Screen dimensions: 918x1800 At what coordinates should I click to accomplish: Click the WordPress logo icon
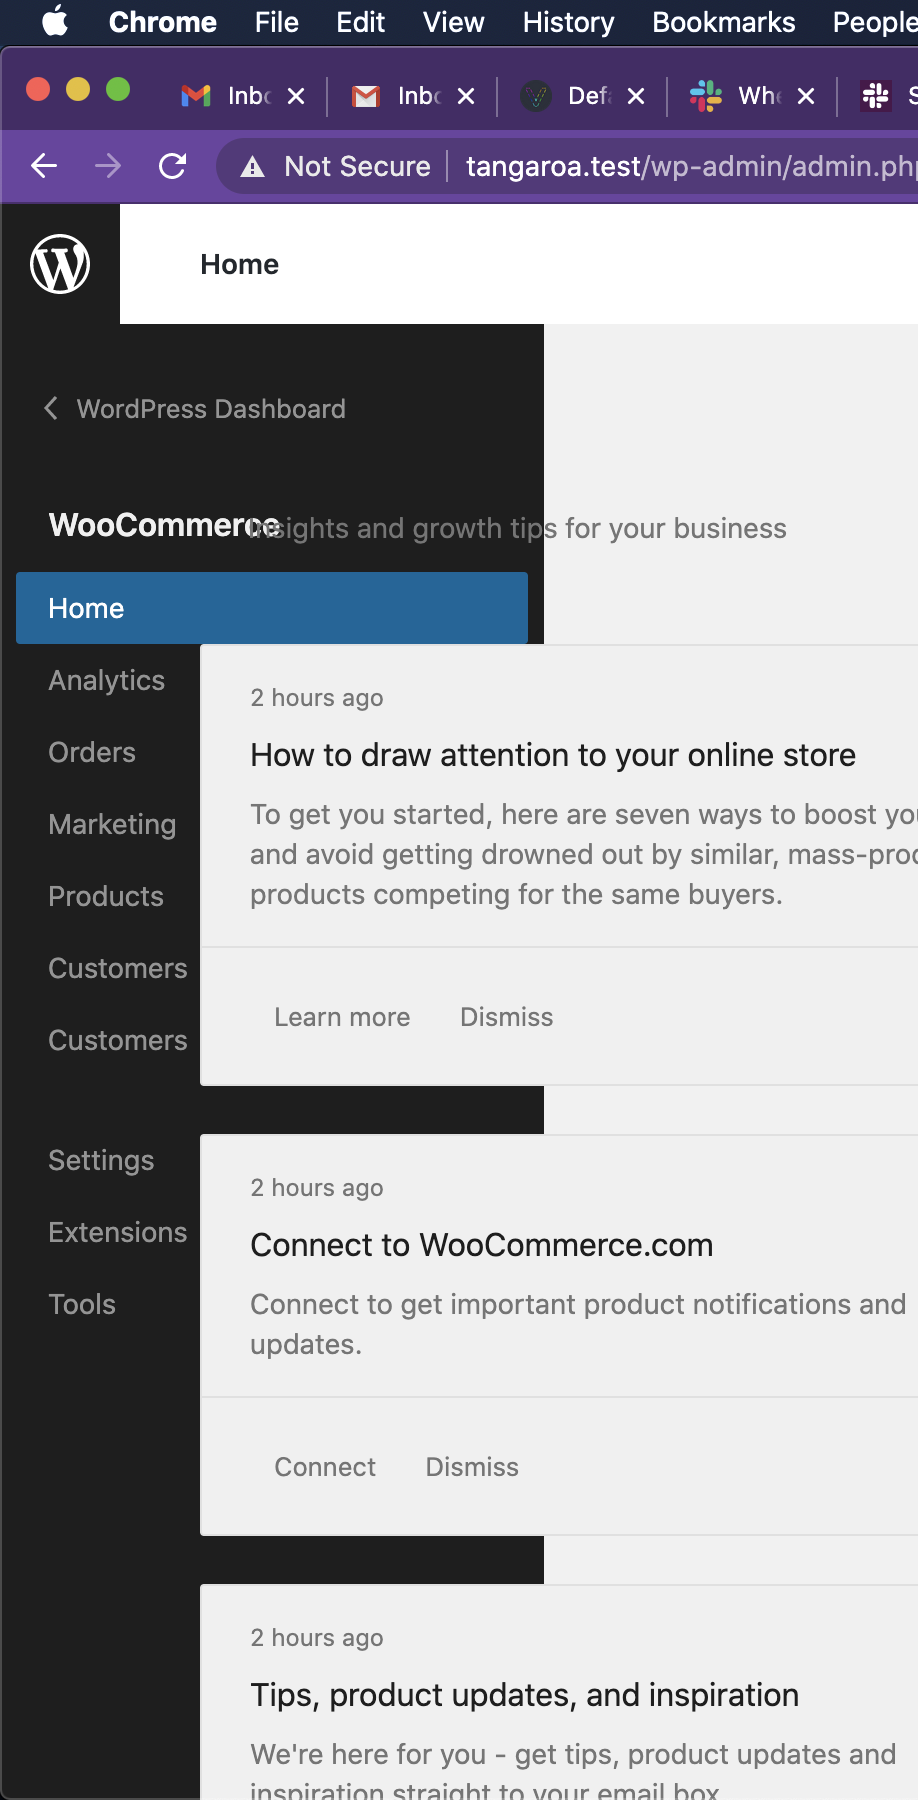59,264
